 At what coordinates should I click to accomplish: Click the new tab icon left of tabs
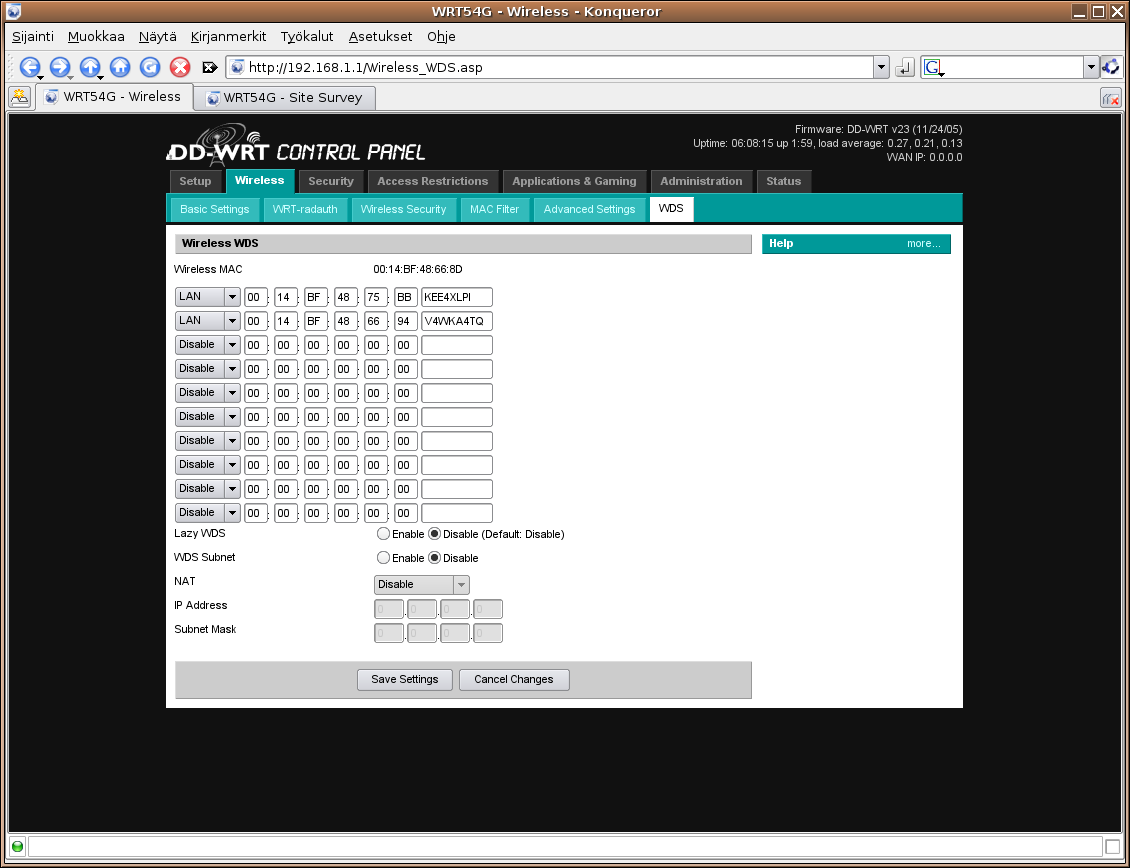[19, 97]
